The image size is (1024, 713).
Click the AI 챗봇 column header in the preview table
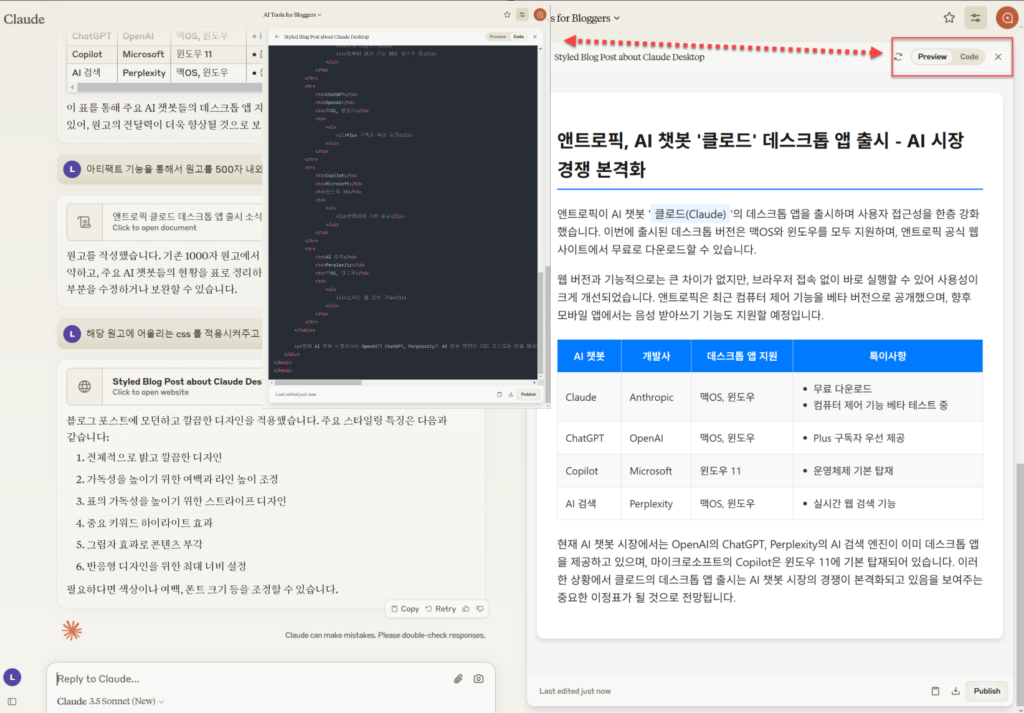(x=589, y=356)
